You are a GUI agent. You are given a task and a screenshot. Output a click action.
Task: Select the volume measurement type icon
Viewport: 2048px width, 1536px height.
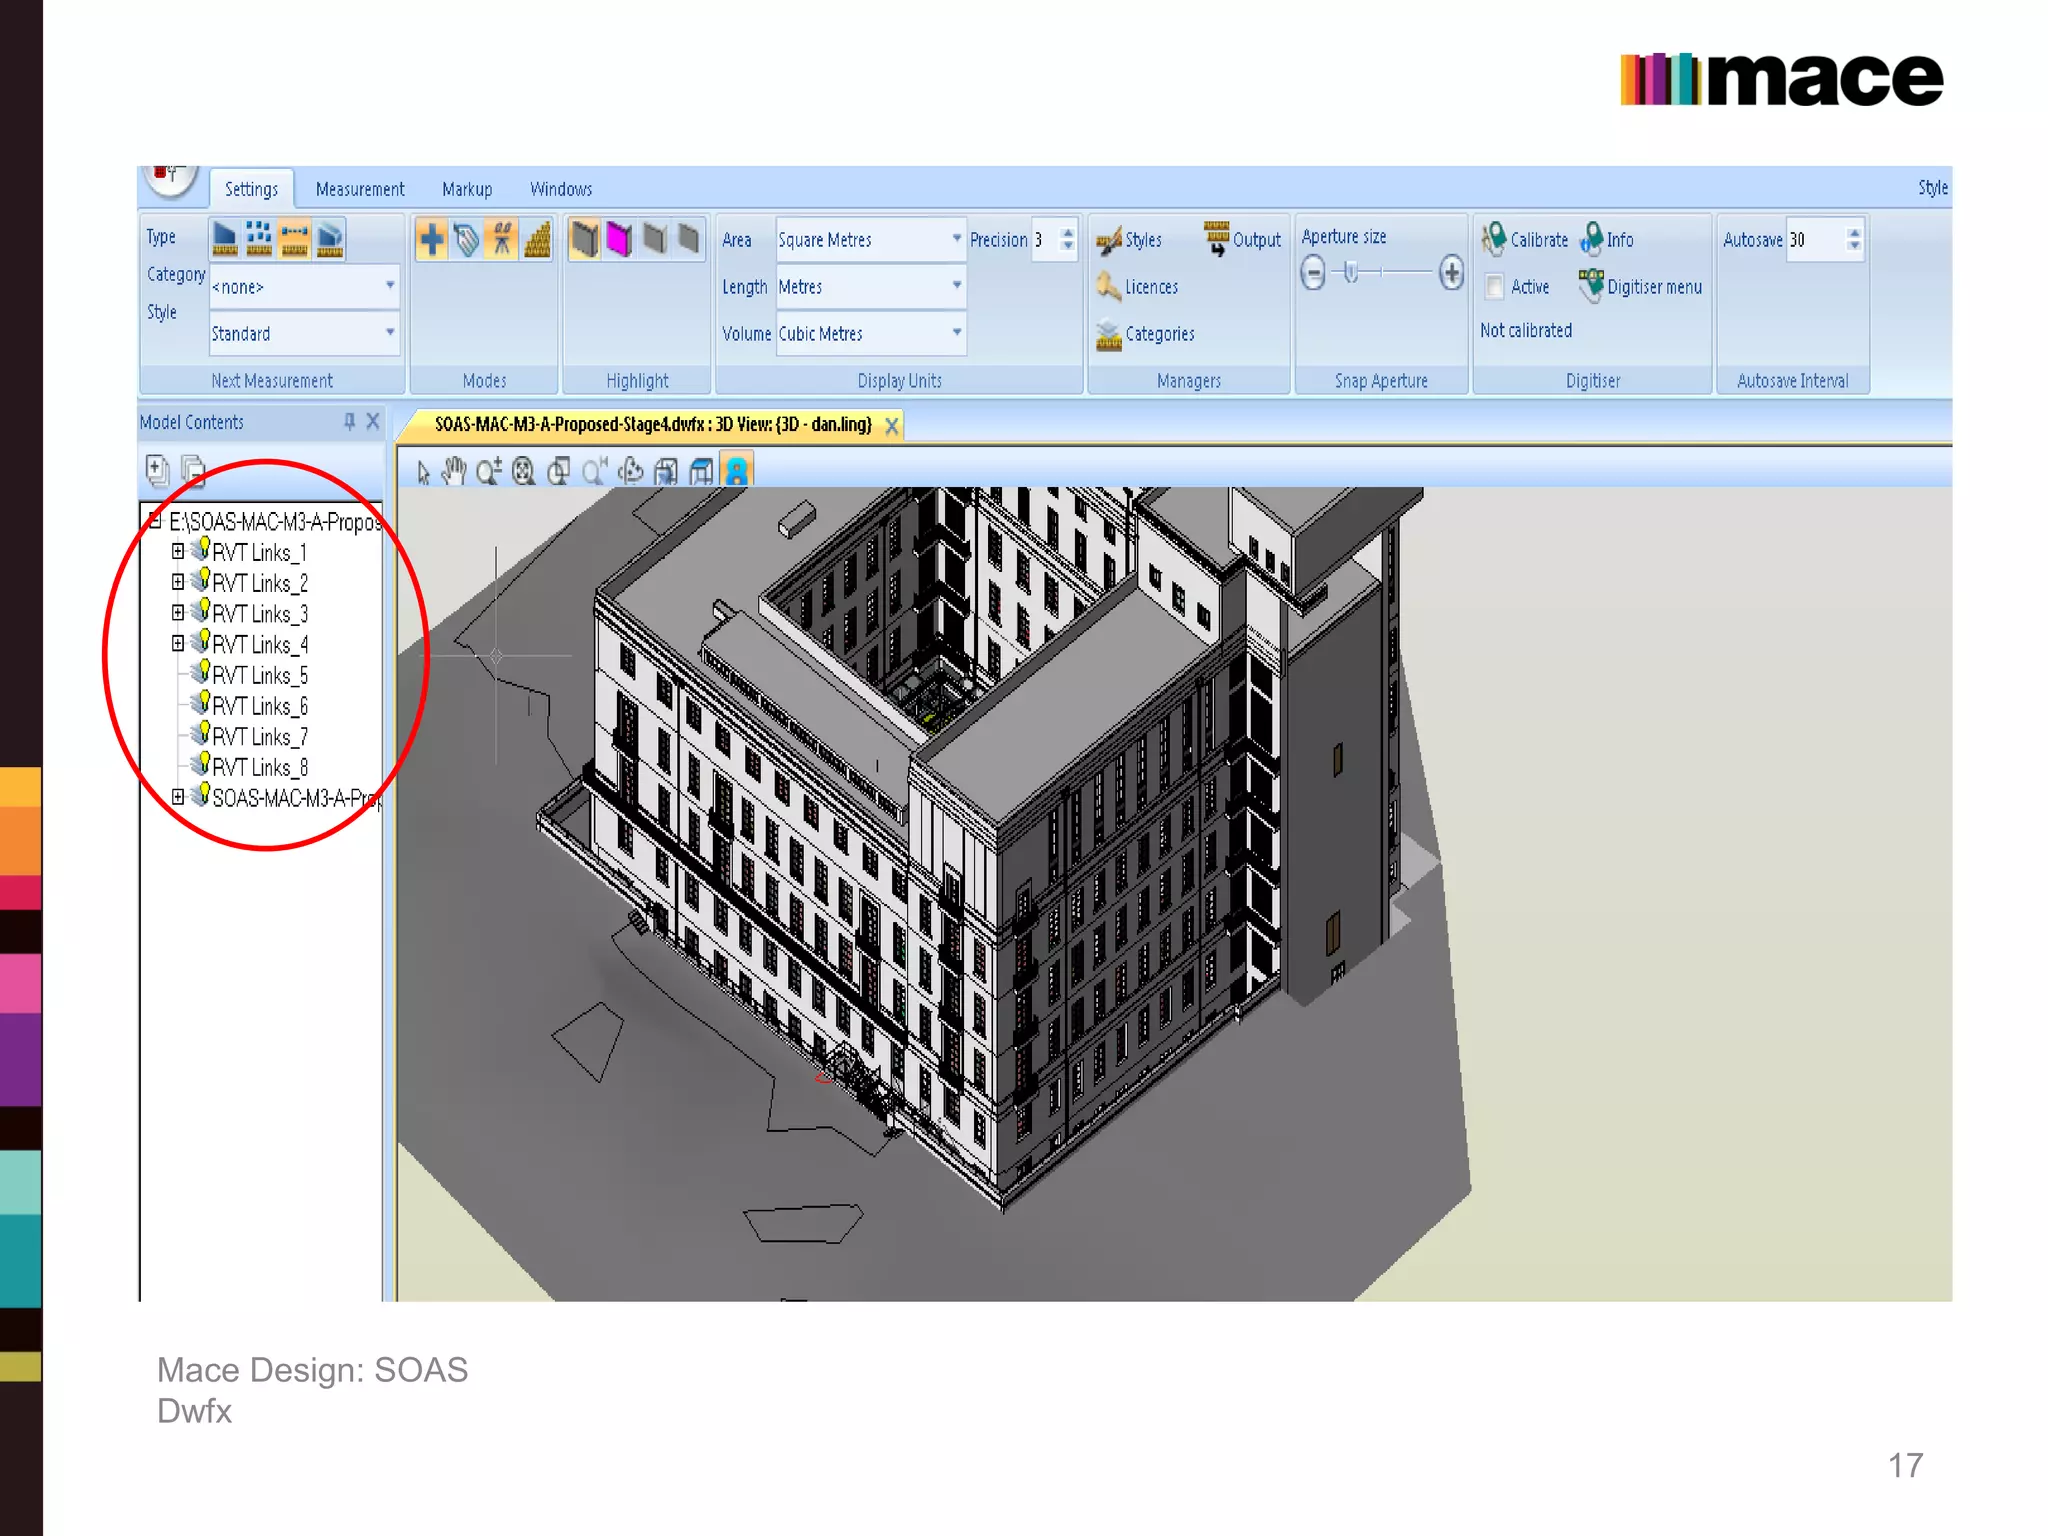coord(329,239)
